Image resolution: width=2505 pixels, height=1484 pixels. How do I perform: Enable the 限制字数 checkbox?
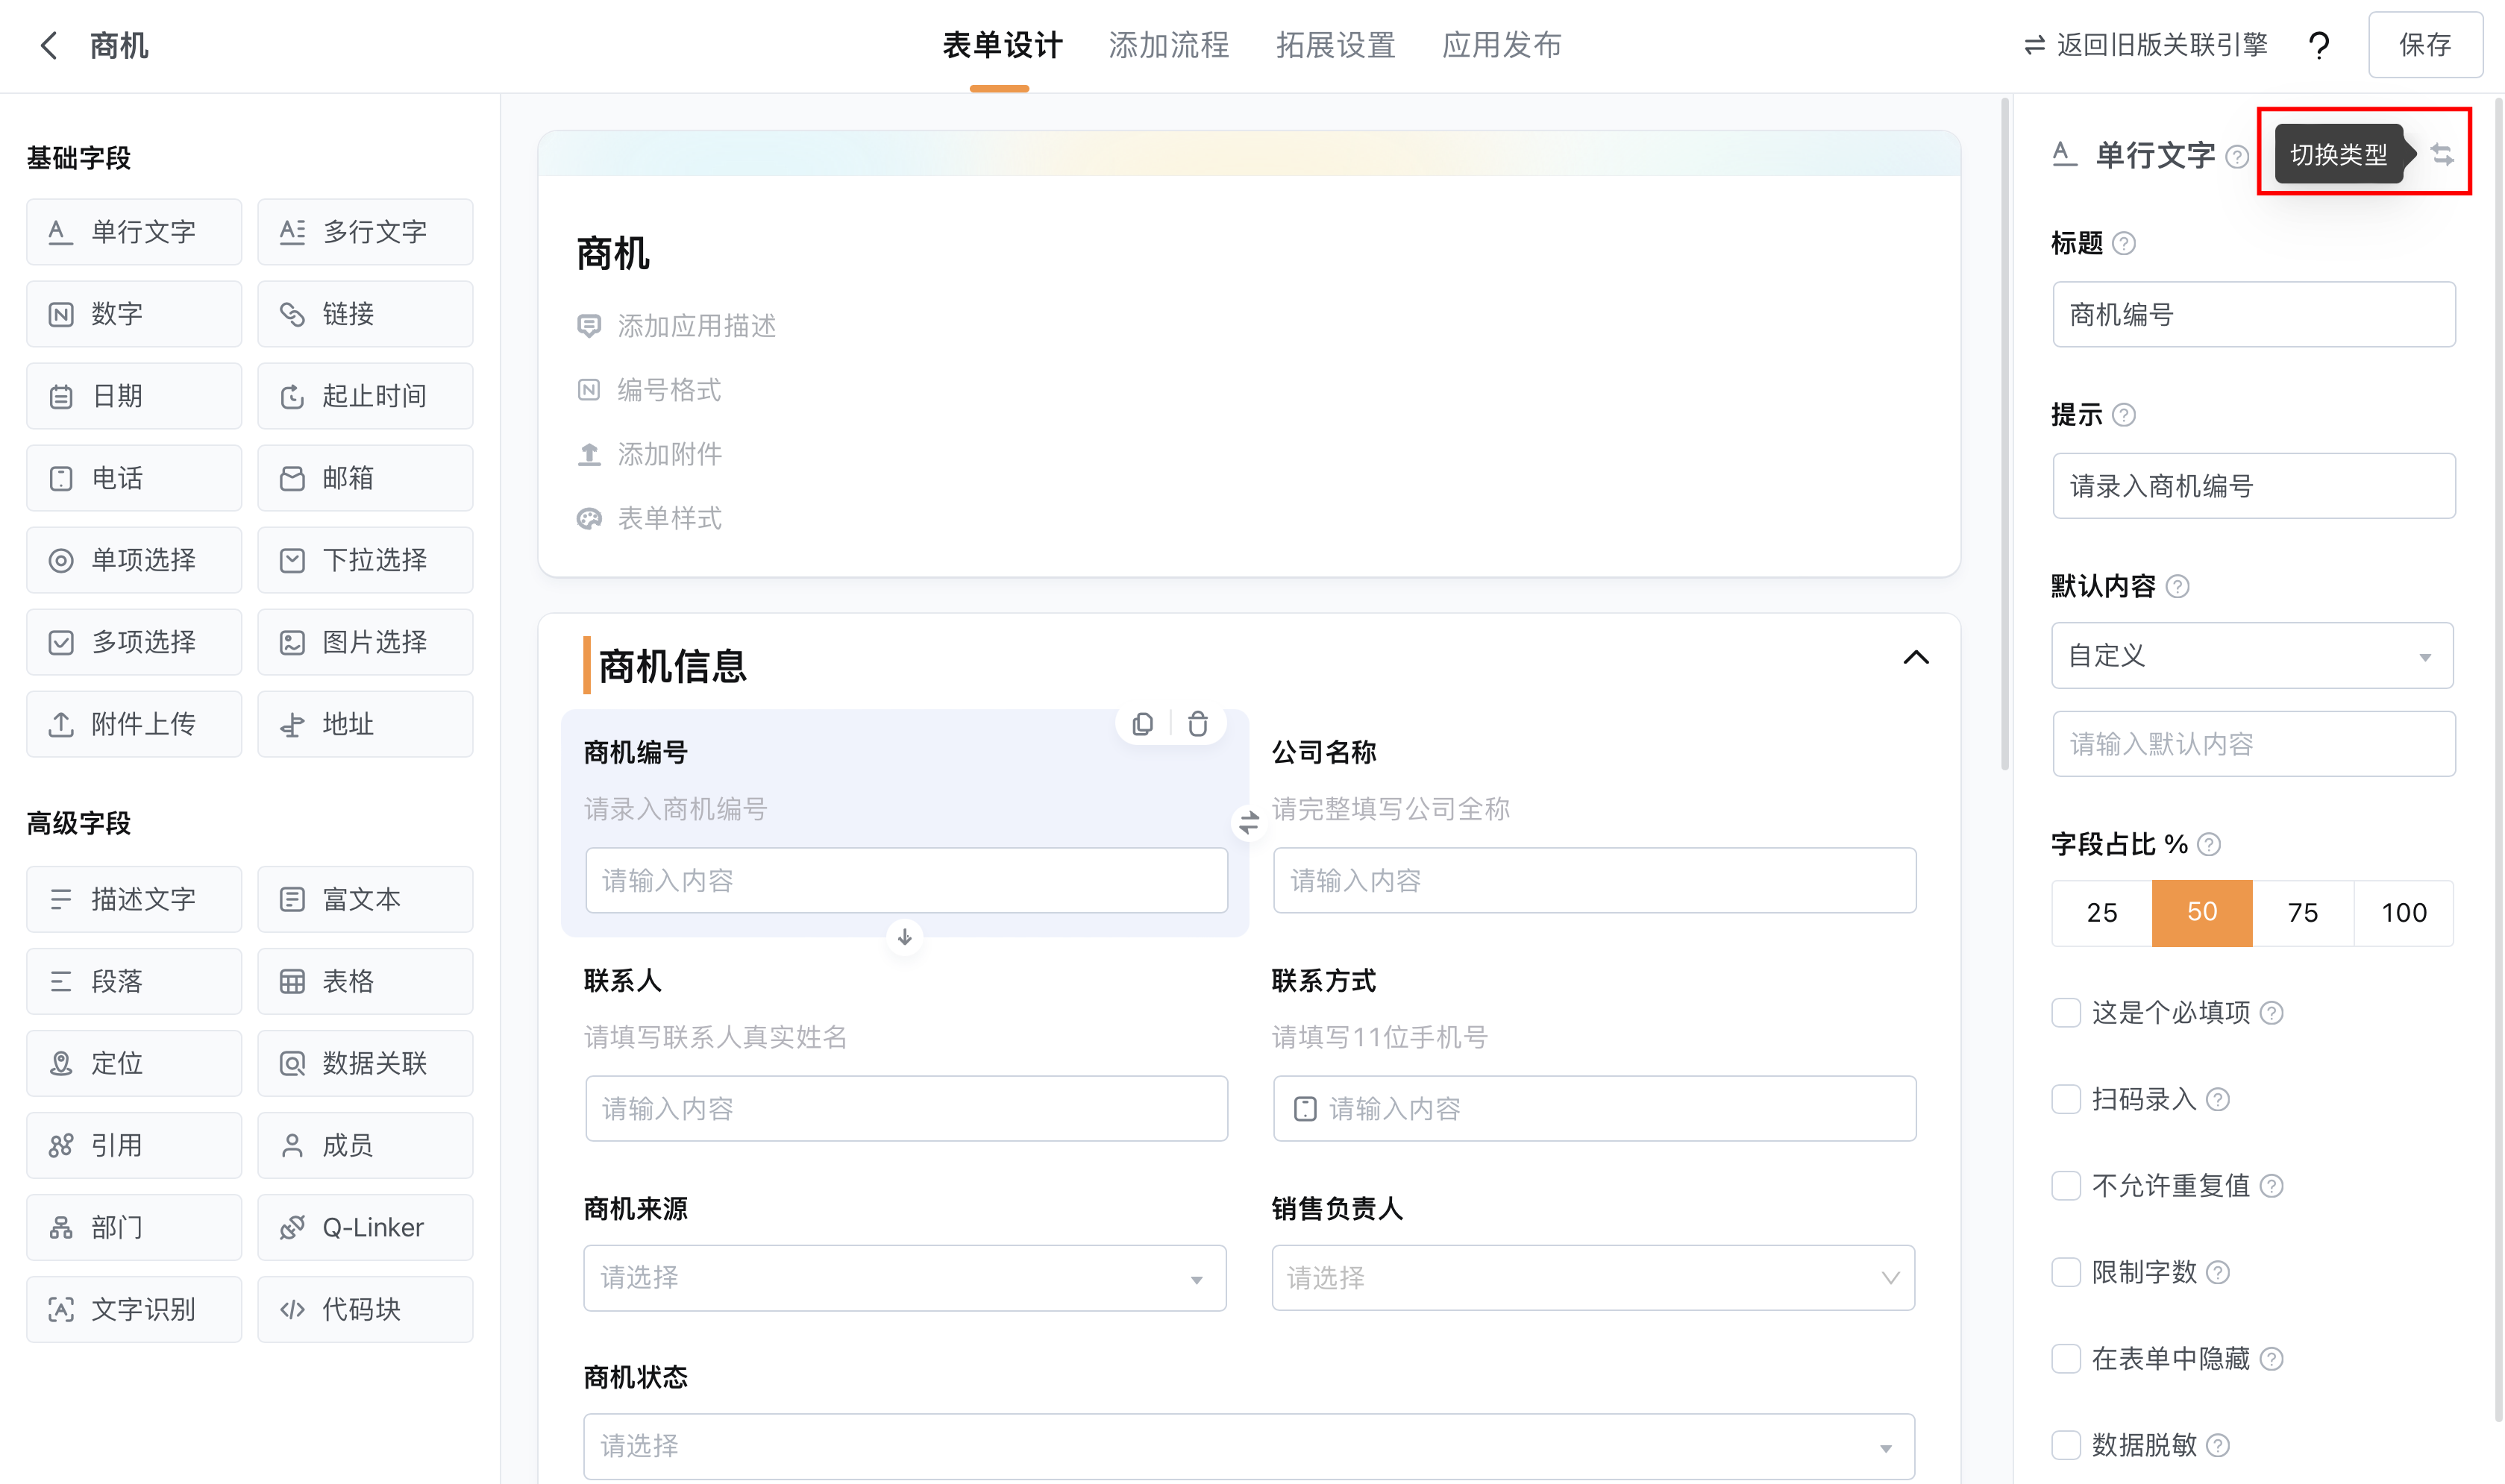2066,1272
